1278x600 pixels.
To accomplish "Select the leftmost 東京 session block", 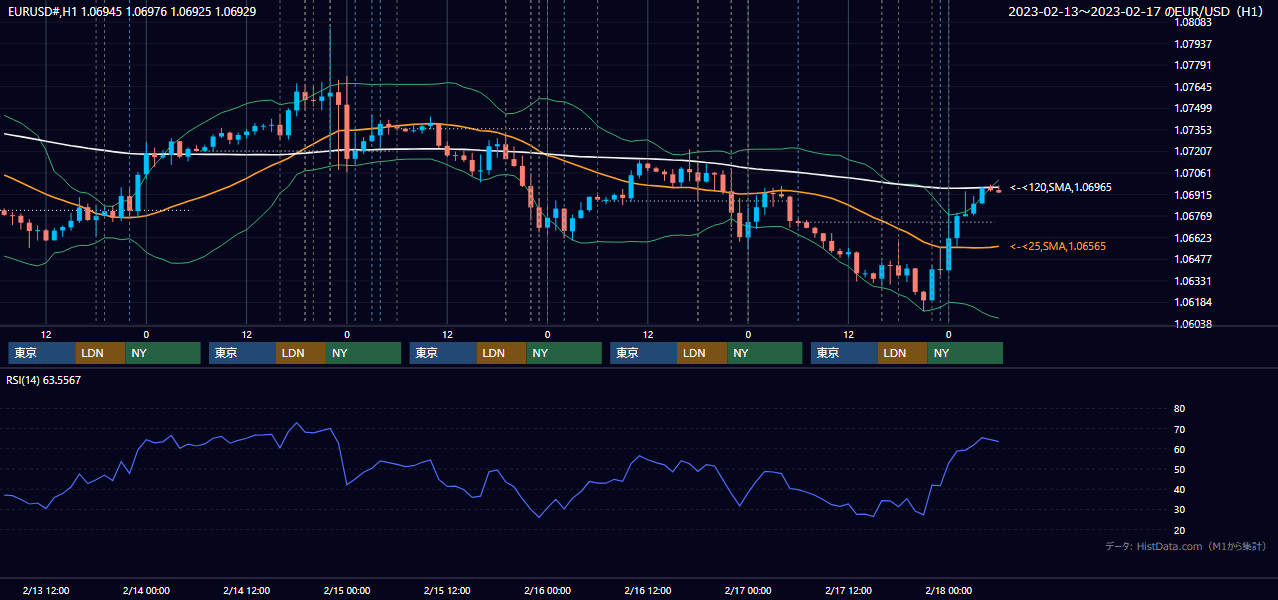I will click(x=42, y=353).
